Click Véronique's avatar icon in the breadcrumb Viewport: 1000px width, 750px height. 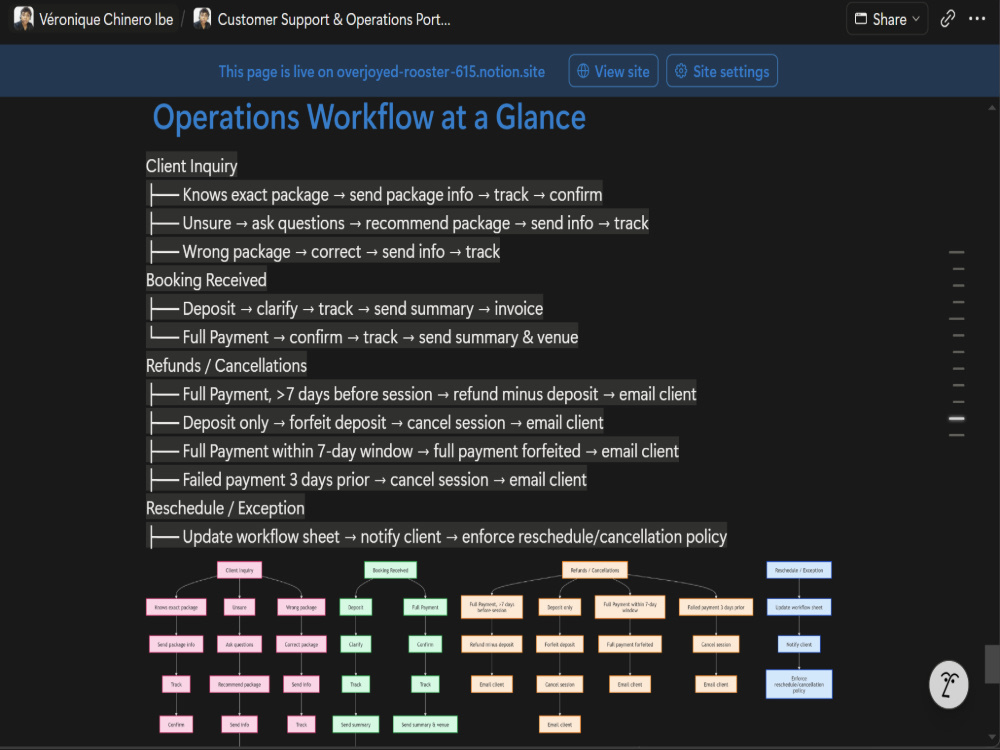24,18
